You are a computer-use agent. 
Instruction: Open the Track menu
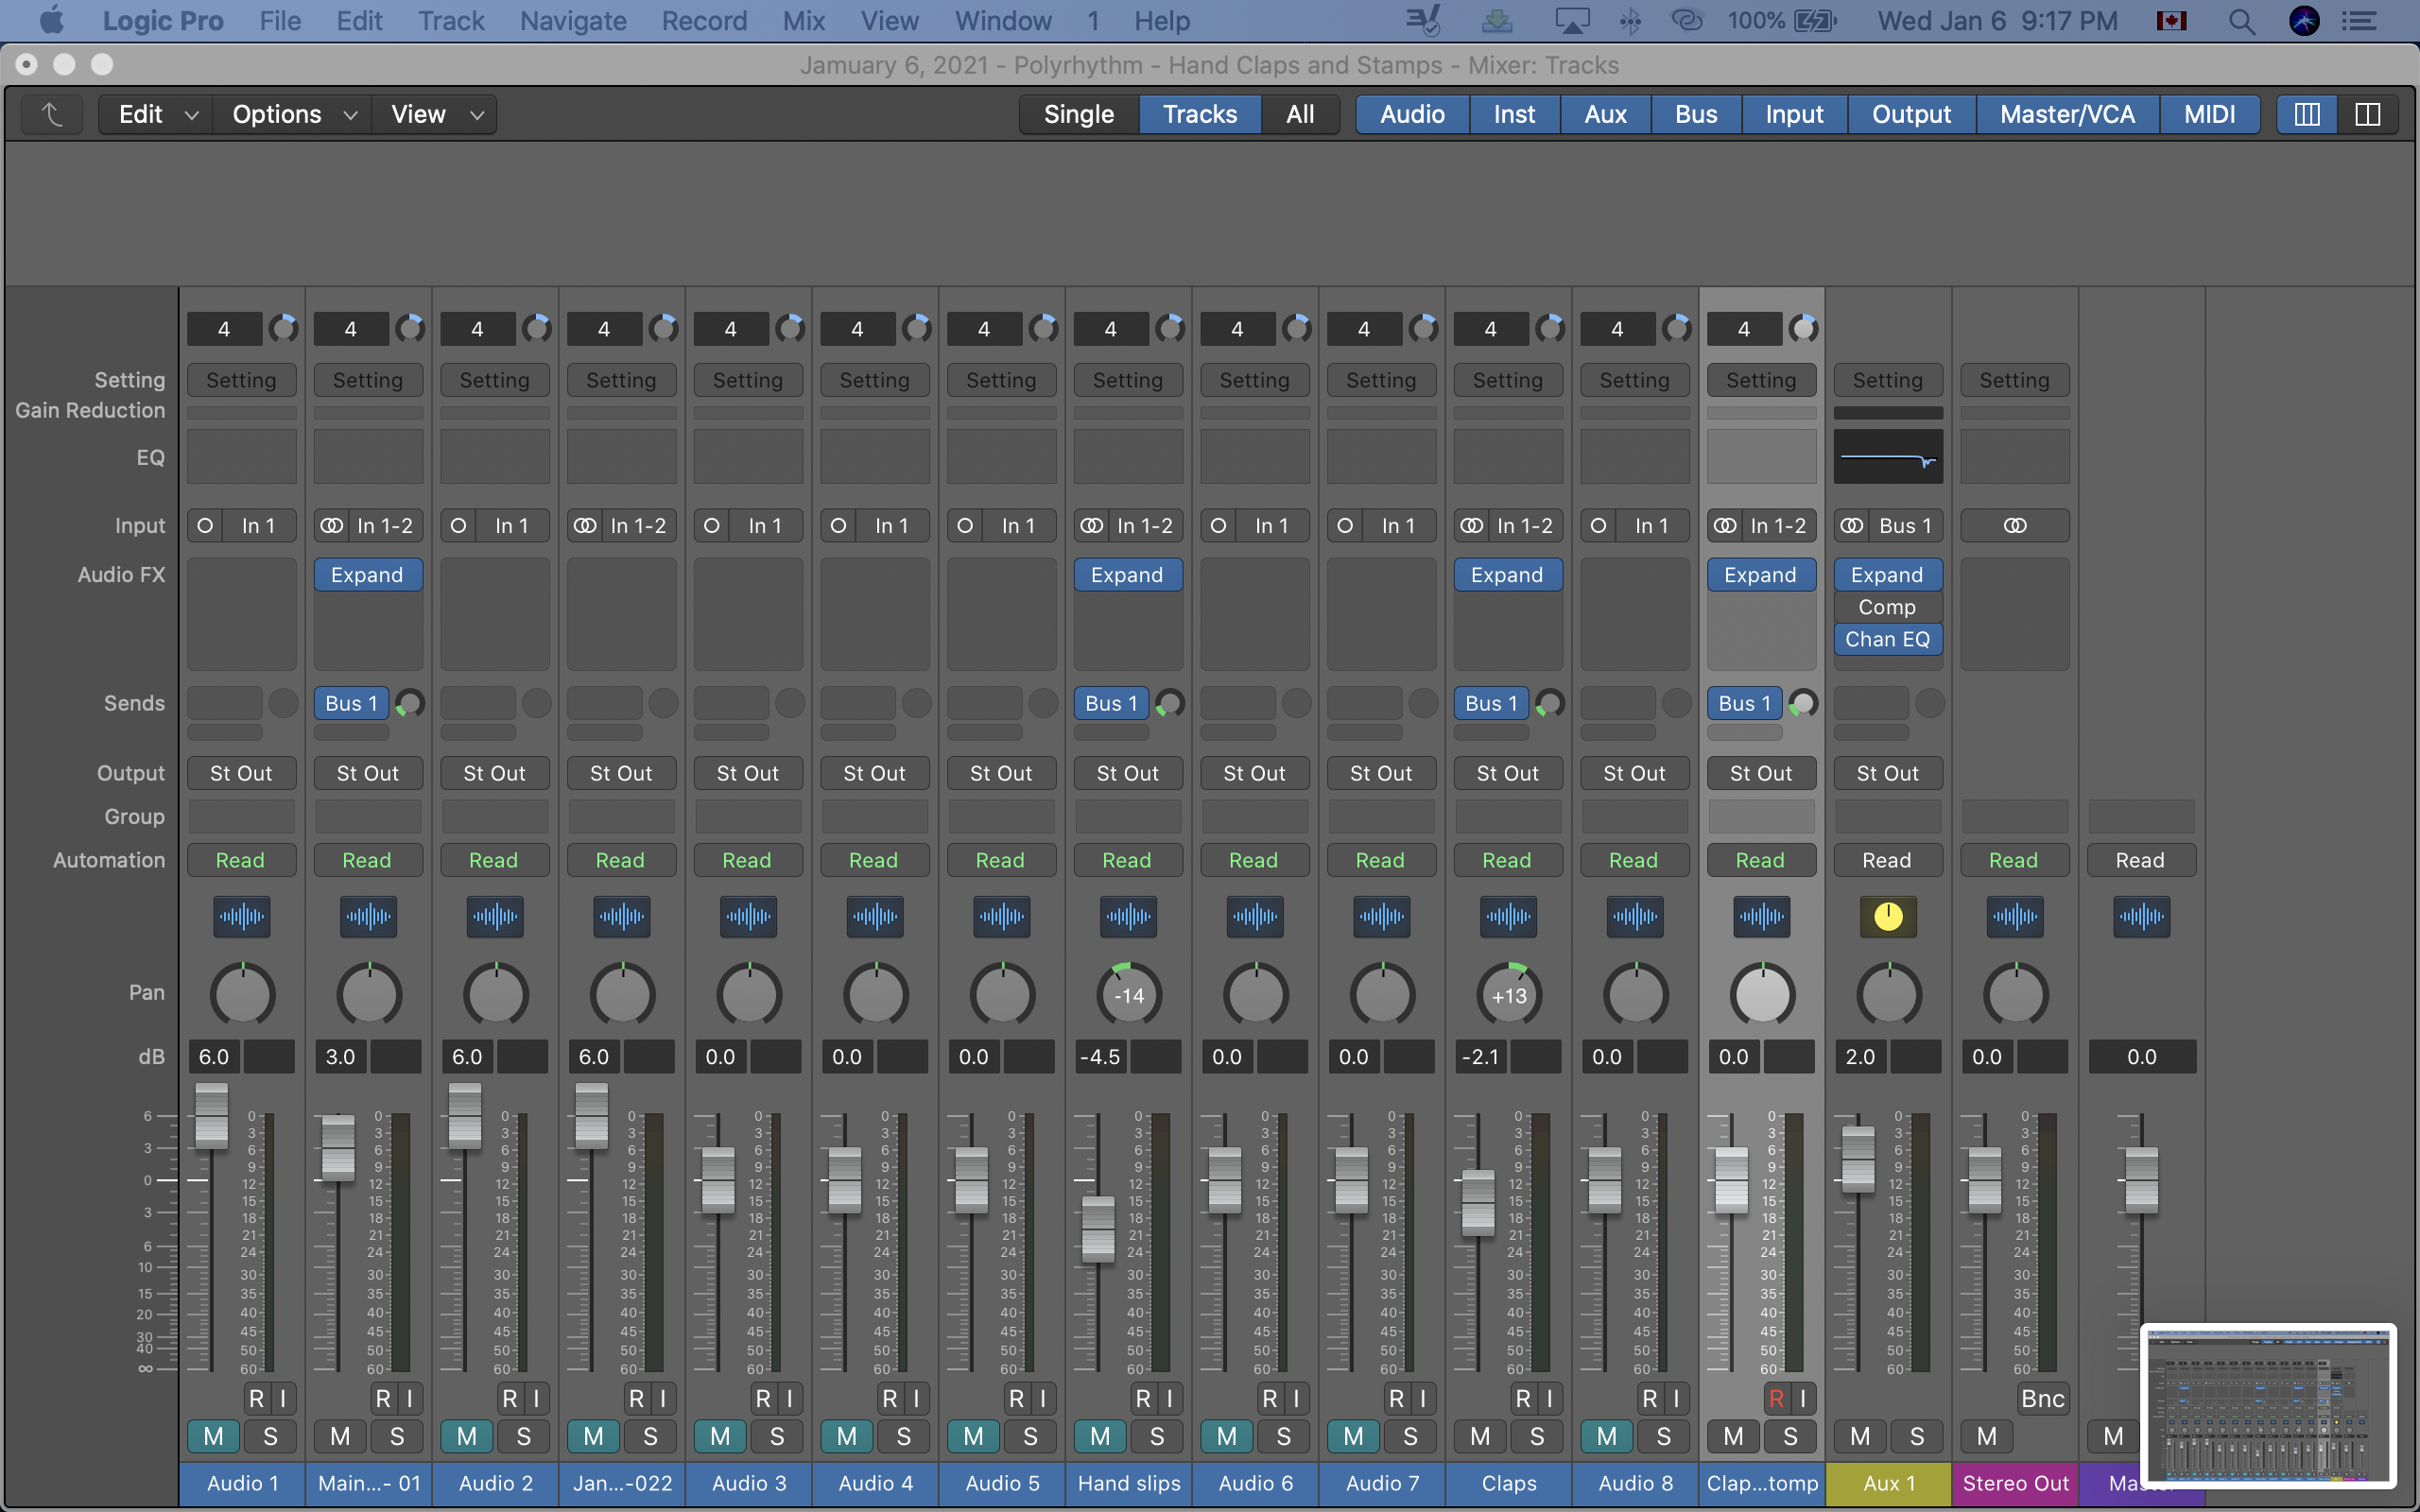pyautogui.click(x=451, y=21)
